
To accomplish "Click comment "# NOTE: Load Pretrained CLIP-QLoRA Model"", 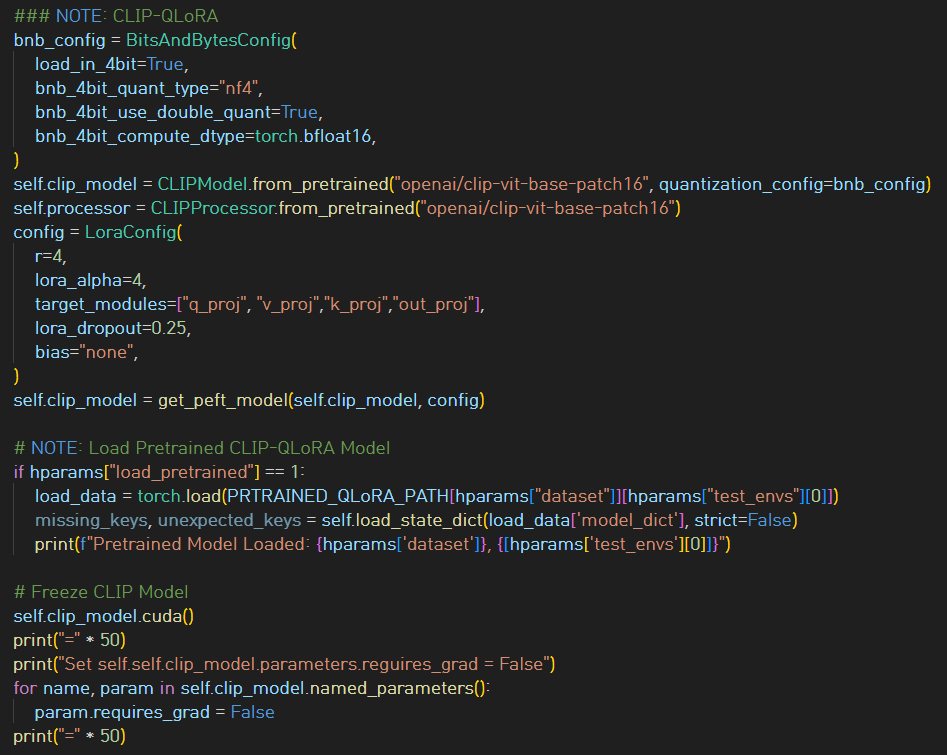I will coord(202,448).
